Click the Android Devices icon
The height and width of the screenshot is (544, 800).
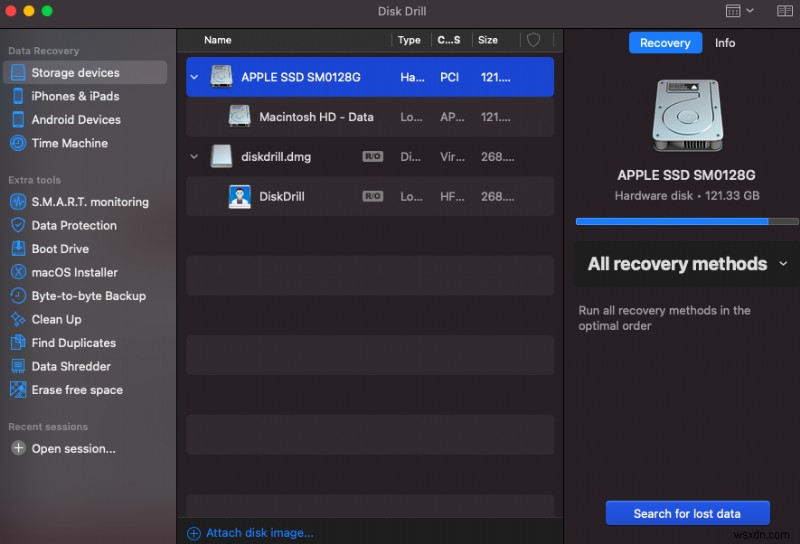click(x=18, y=119)
